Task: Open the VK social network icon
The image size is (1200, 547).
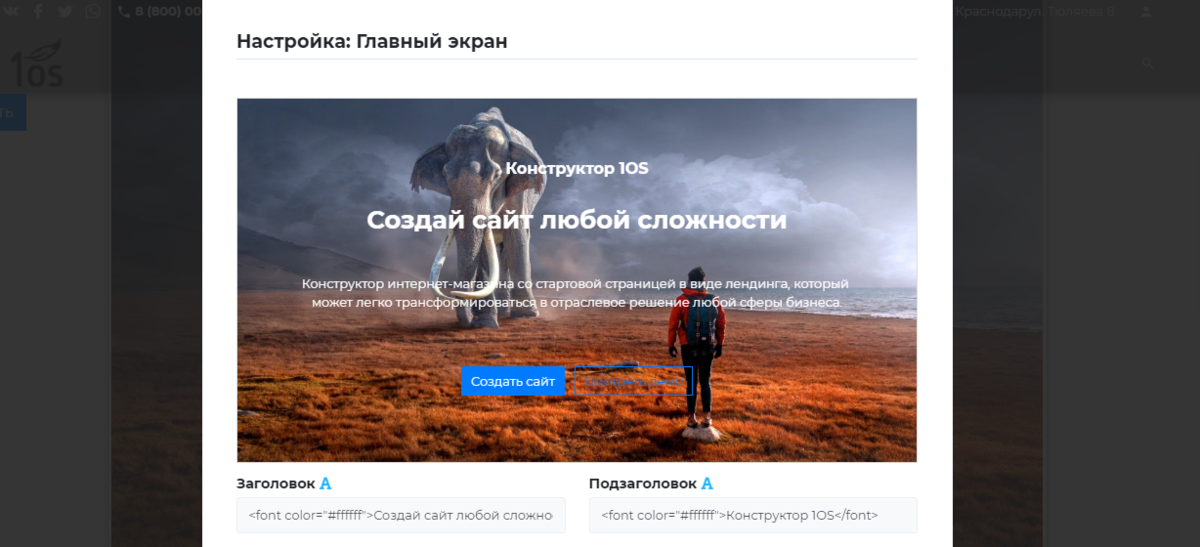Action: [10, 11]
